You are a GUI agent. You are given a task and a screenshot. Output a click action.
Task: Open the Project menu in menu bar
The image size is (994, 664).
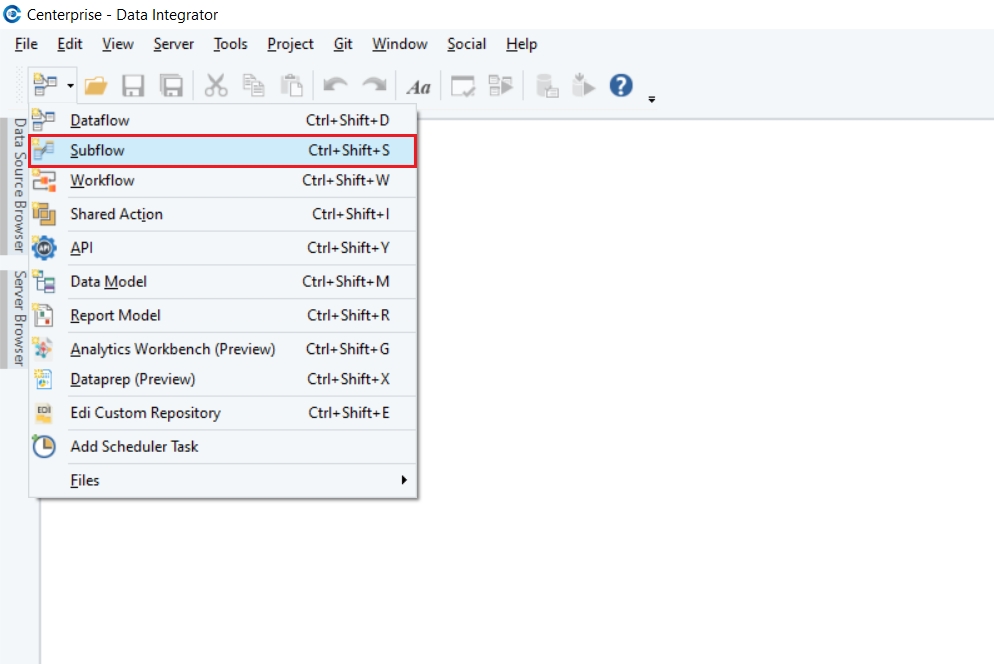tap(290, 44)
